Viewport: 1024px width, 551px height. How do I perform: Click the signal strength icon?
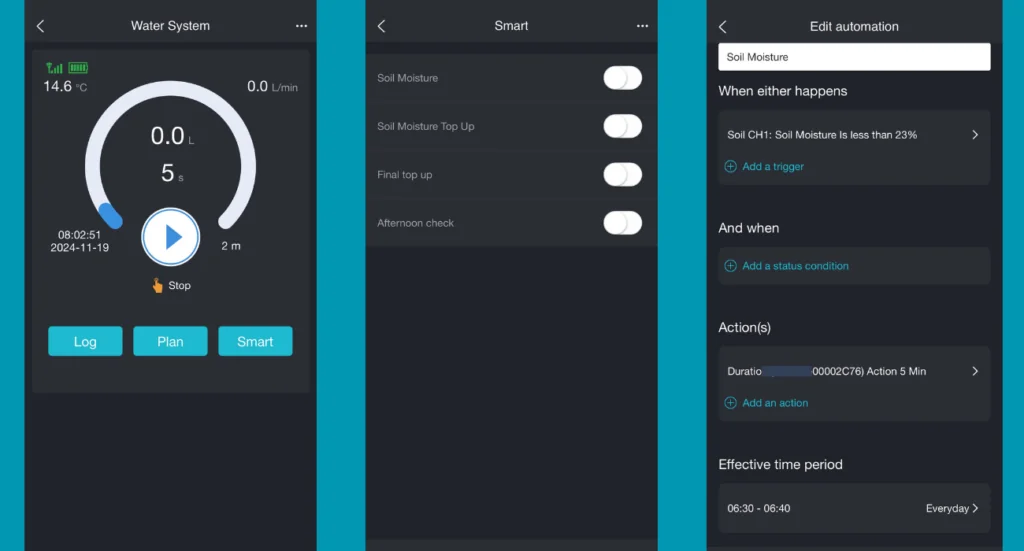pyautogui.click(x=54, y=68)
